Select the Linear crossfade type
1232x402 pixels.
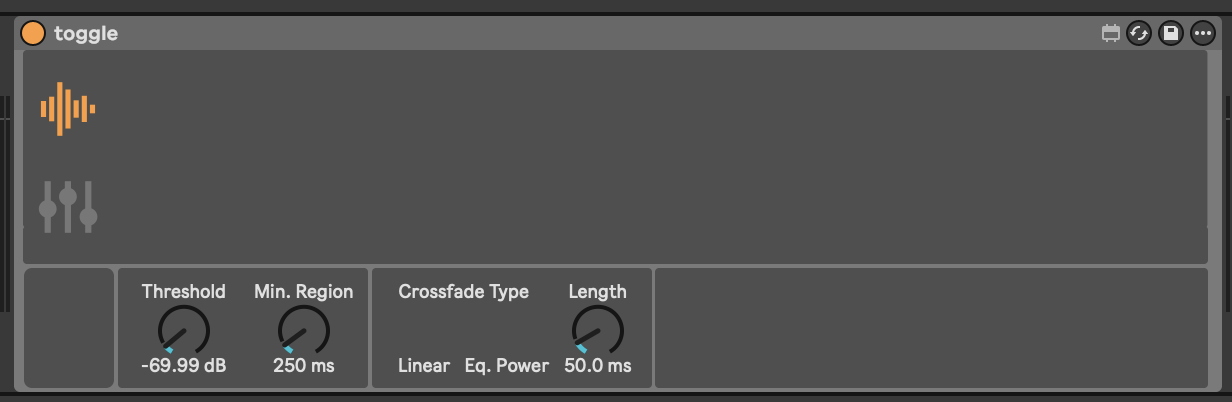[424, 366]
